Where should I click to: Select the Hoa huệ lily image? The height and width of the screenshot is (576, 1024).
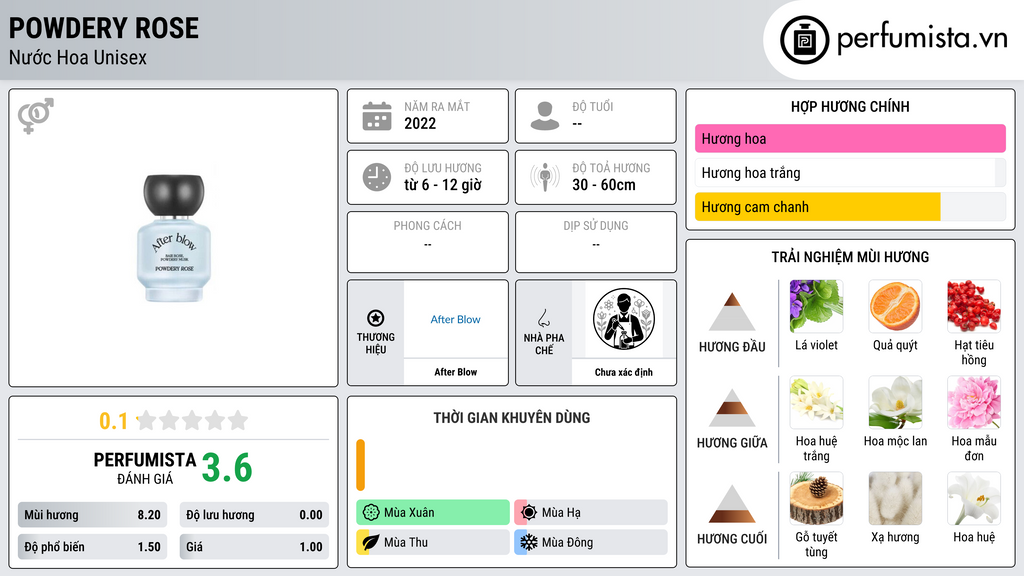(x=974, y=498)
